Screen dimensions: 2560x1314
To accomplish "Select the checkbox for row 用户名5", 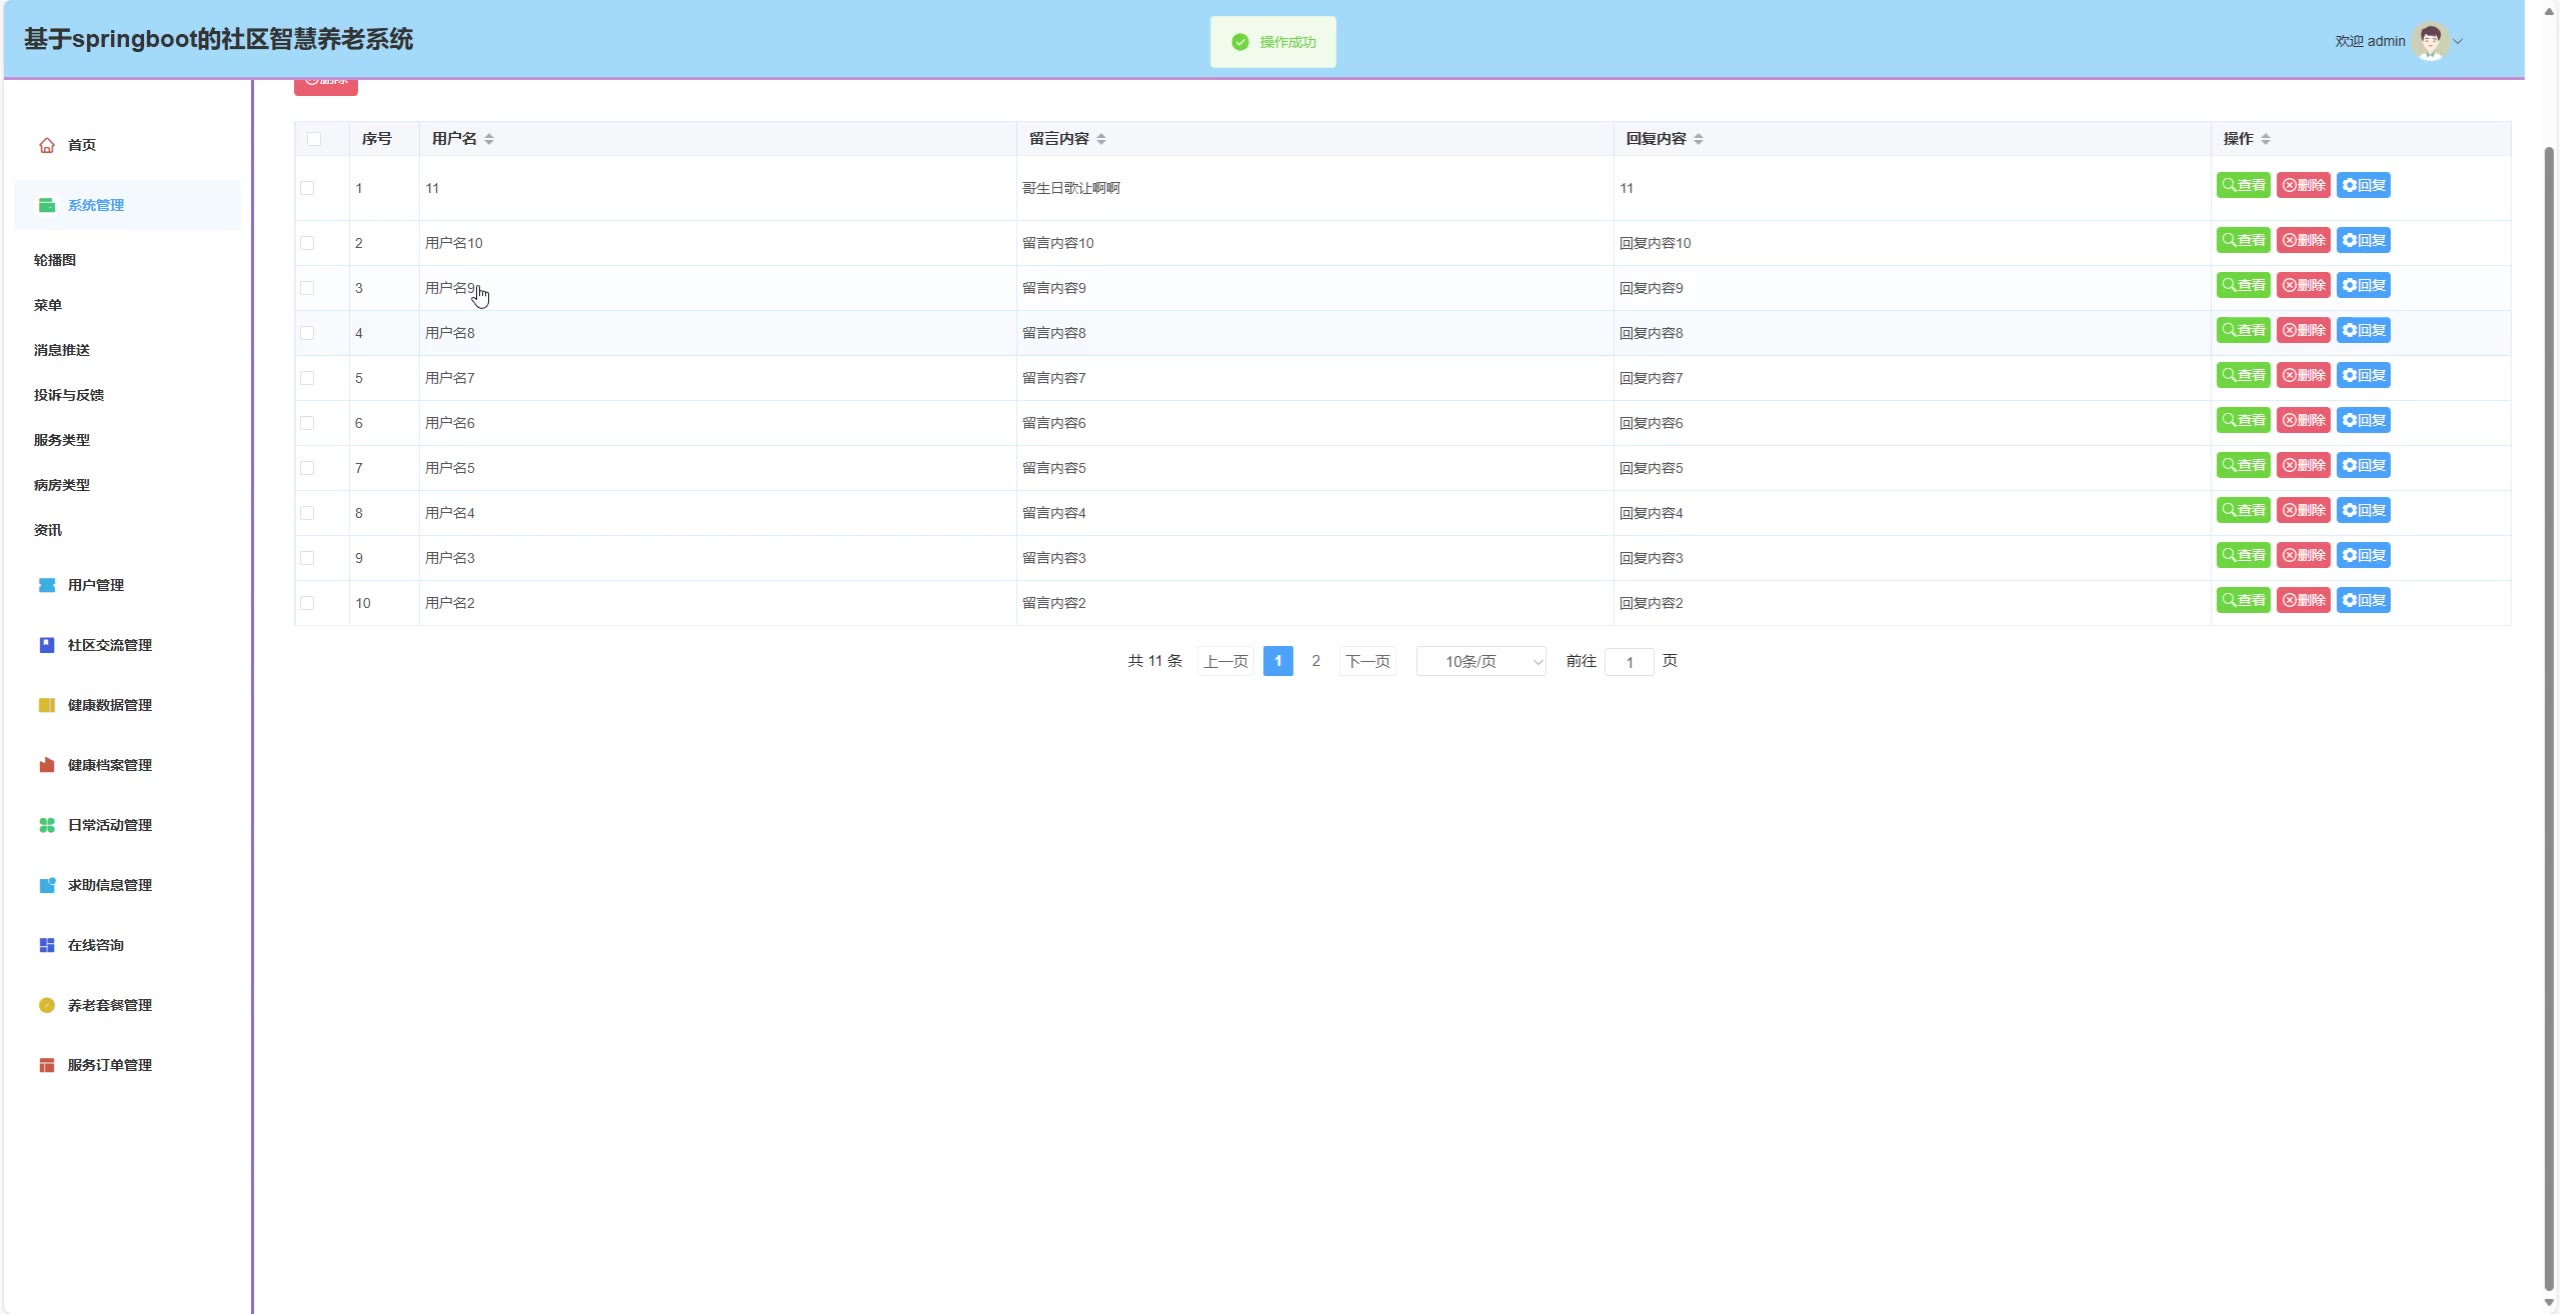I will pyautogui.click(x=307, y=468).
